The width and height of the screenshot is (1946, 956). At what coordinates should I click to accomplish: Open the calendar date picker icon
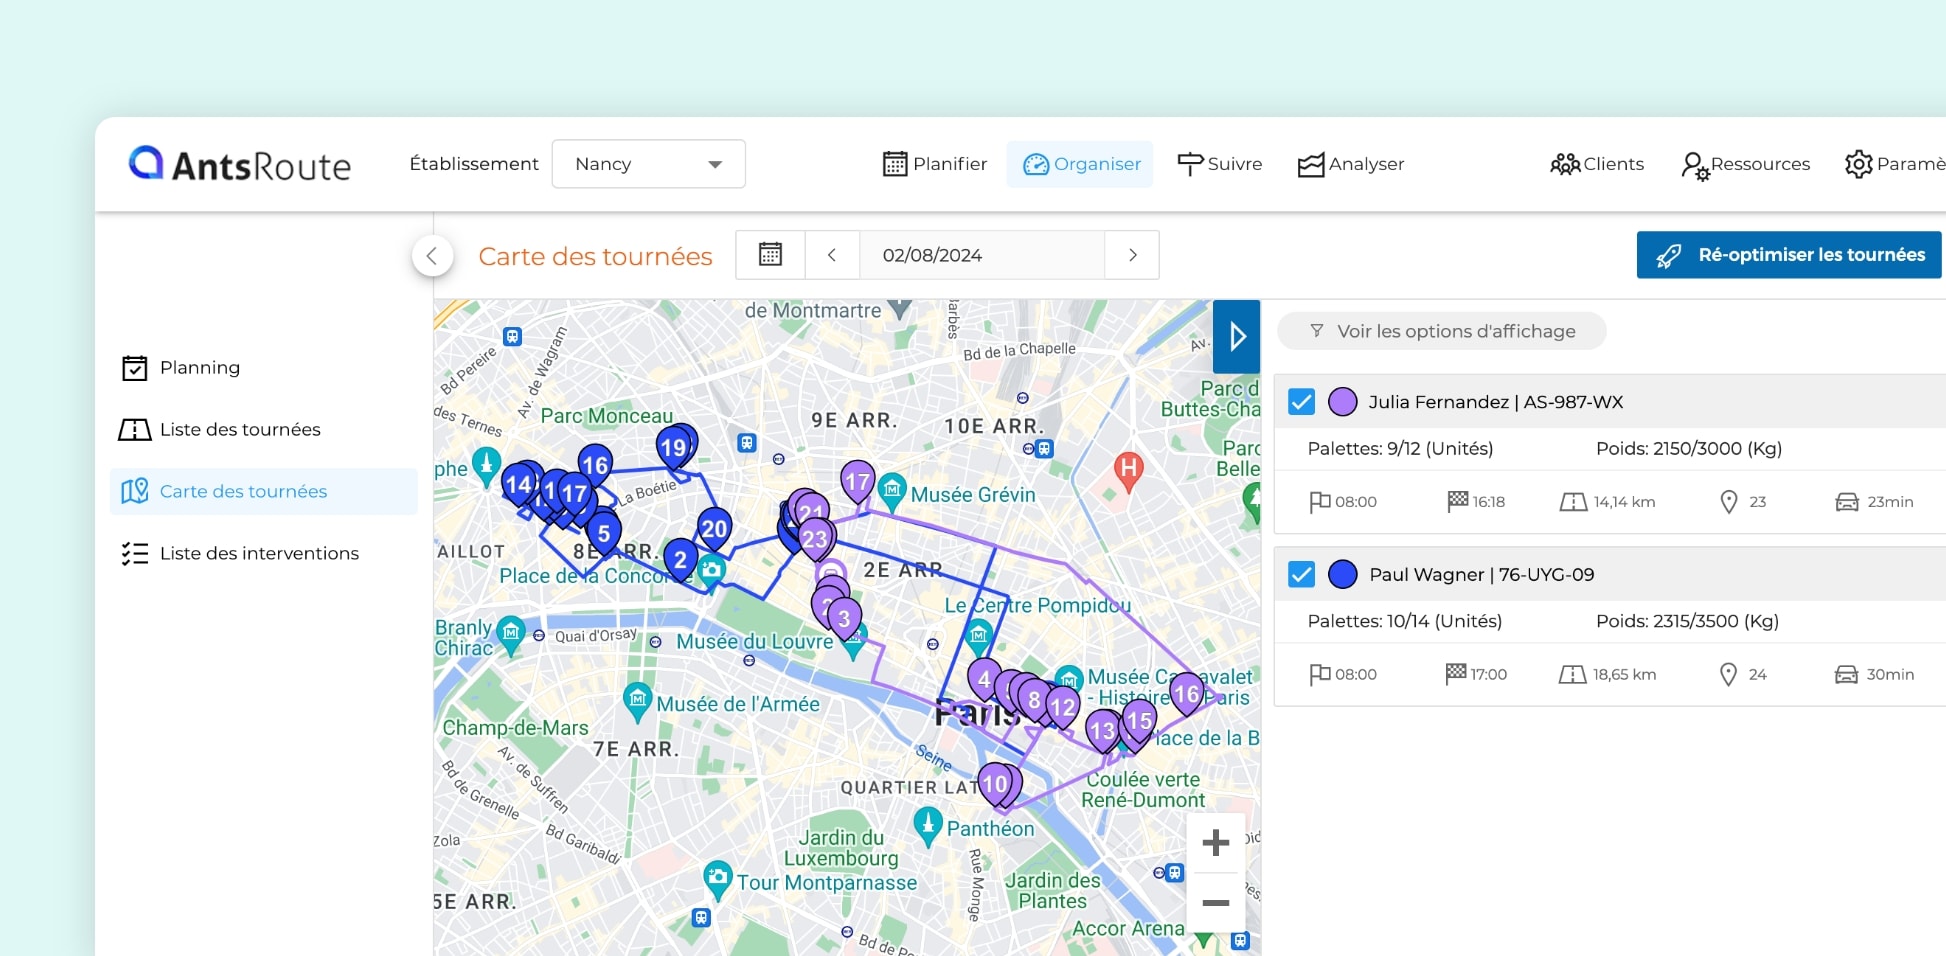[770, 255]
